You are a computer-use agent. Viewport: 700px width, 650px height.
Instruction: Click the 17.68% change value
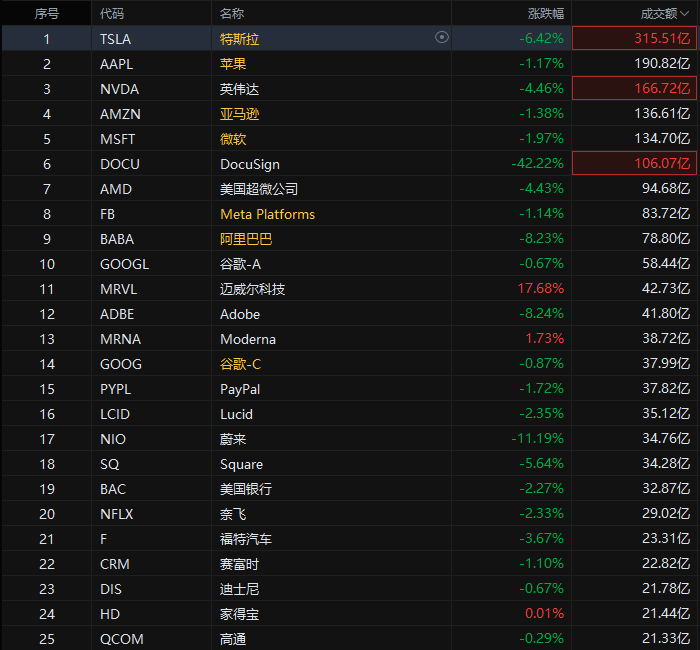(x=541, y=288)
